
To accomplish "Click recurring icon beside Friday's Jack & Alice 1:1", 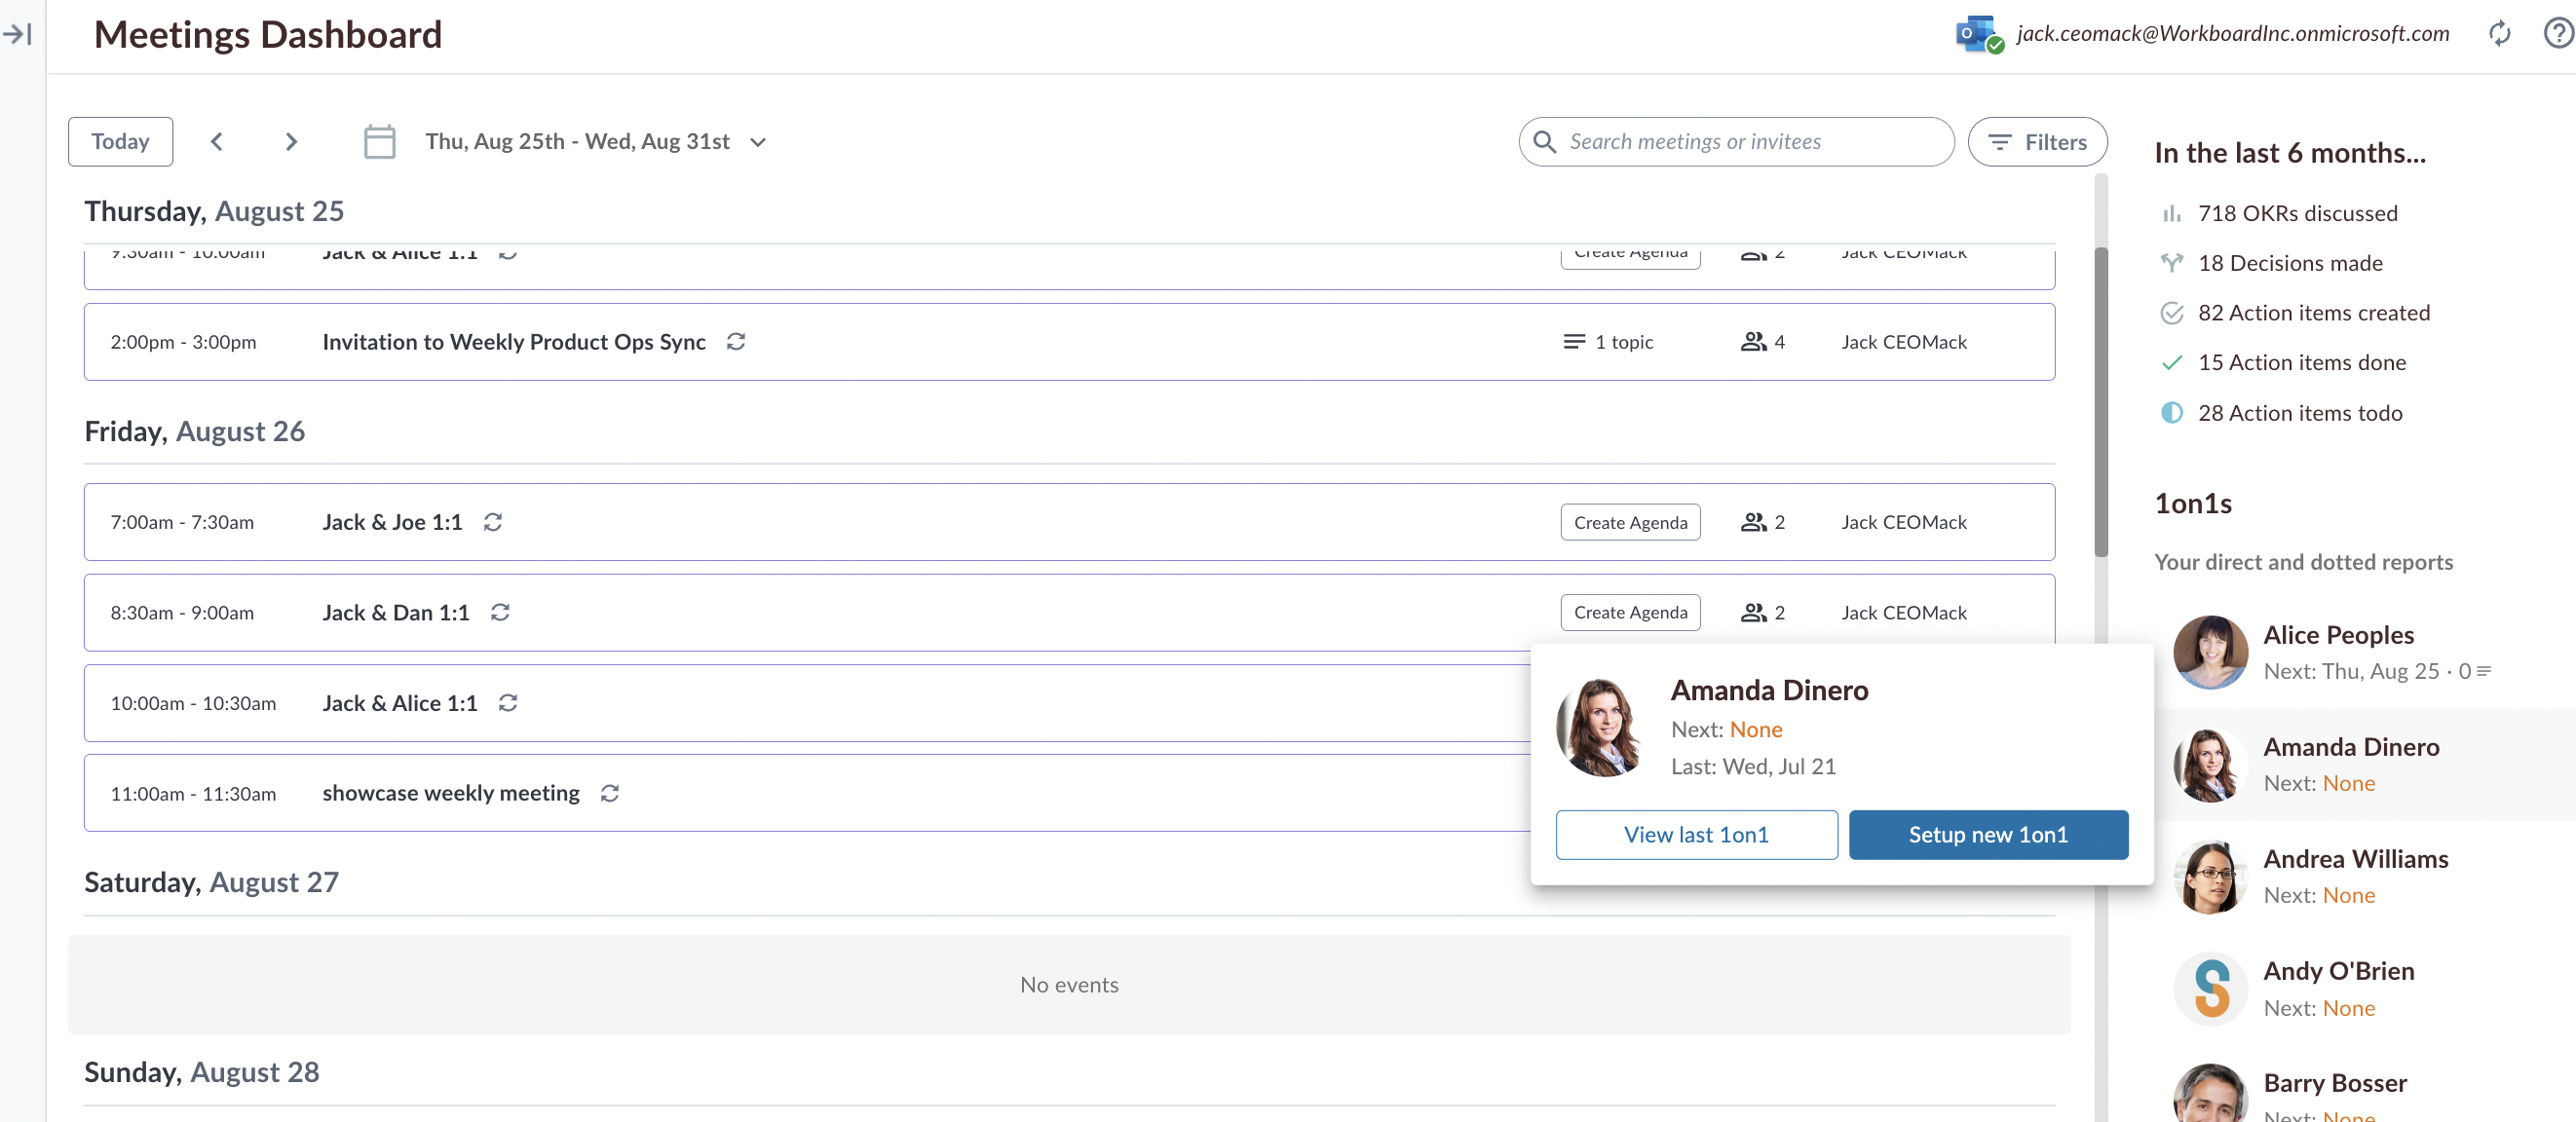I will [508, 703].
